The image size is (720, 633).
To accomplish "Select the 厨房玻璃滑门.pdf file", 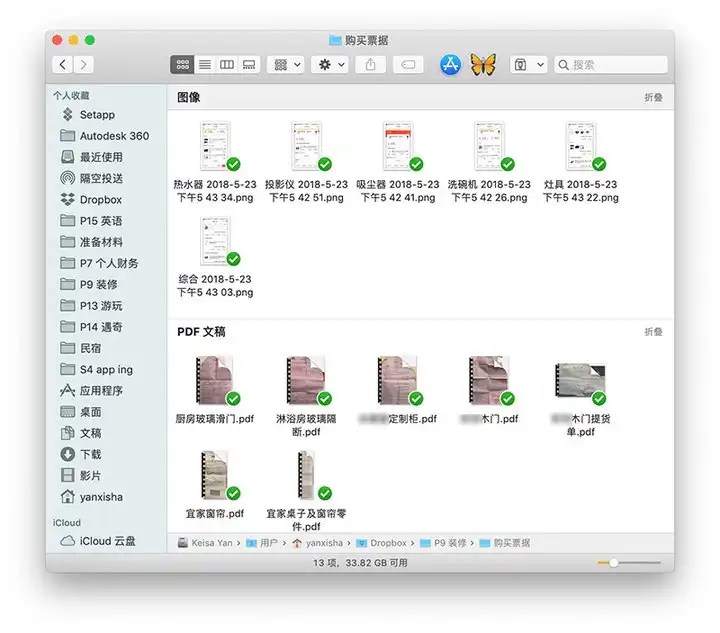I will 215,390.
